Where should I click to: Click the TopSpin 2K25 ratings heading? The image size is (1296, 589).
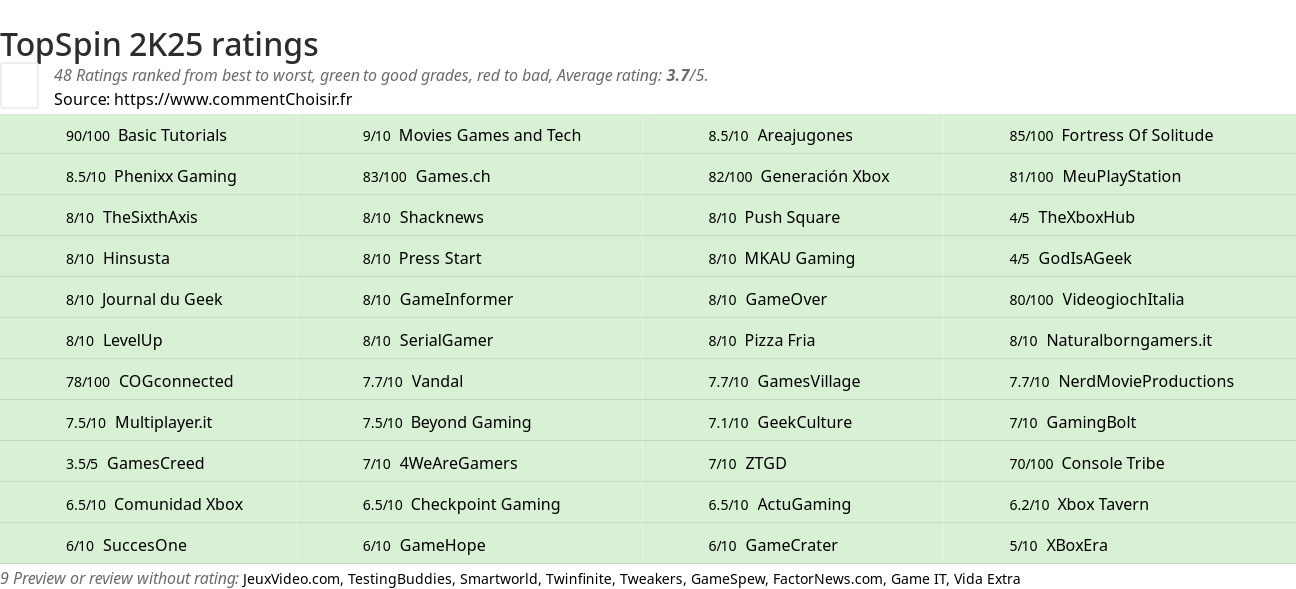tap(159, 44)
